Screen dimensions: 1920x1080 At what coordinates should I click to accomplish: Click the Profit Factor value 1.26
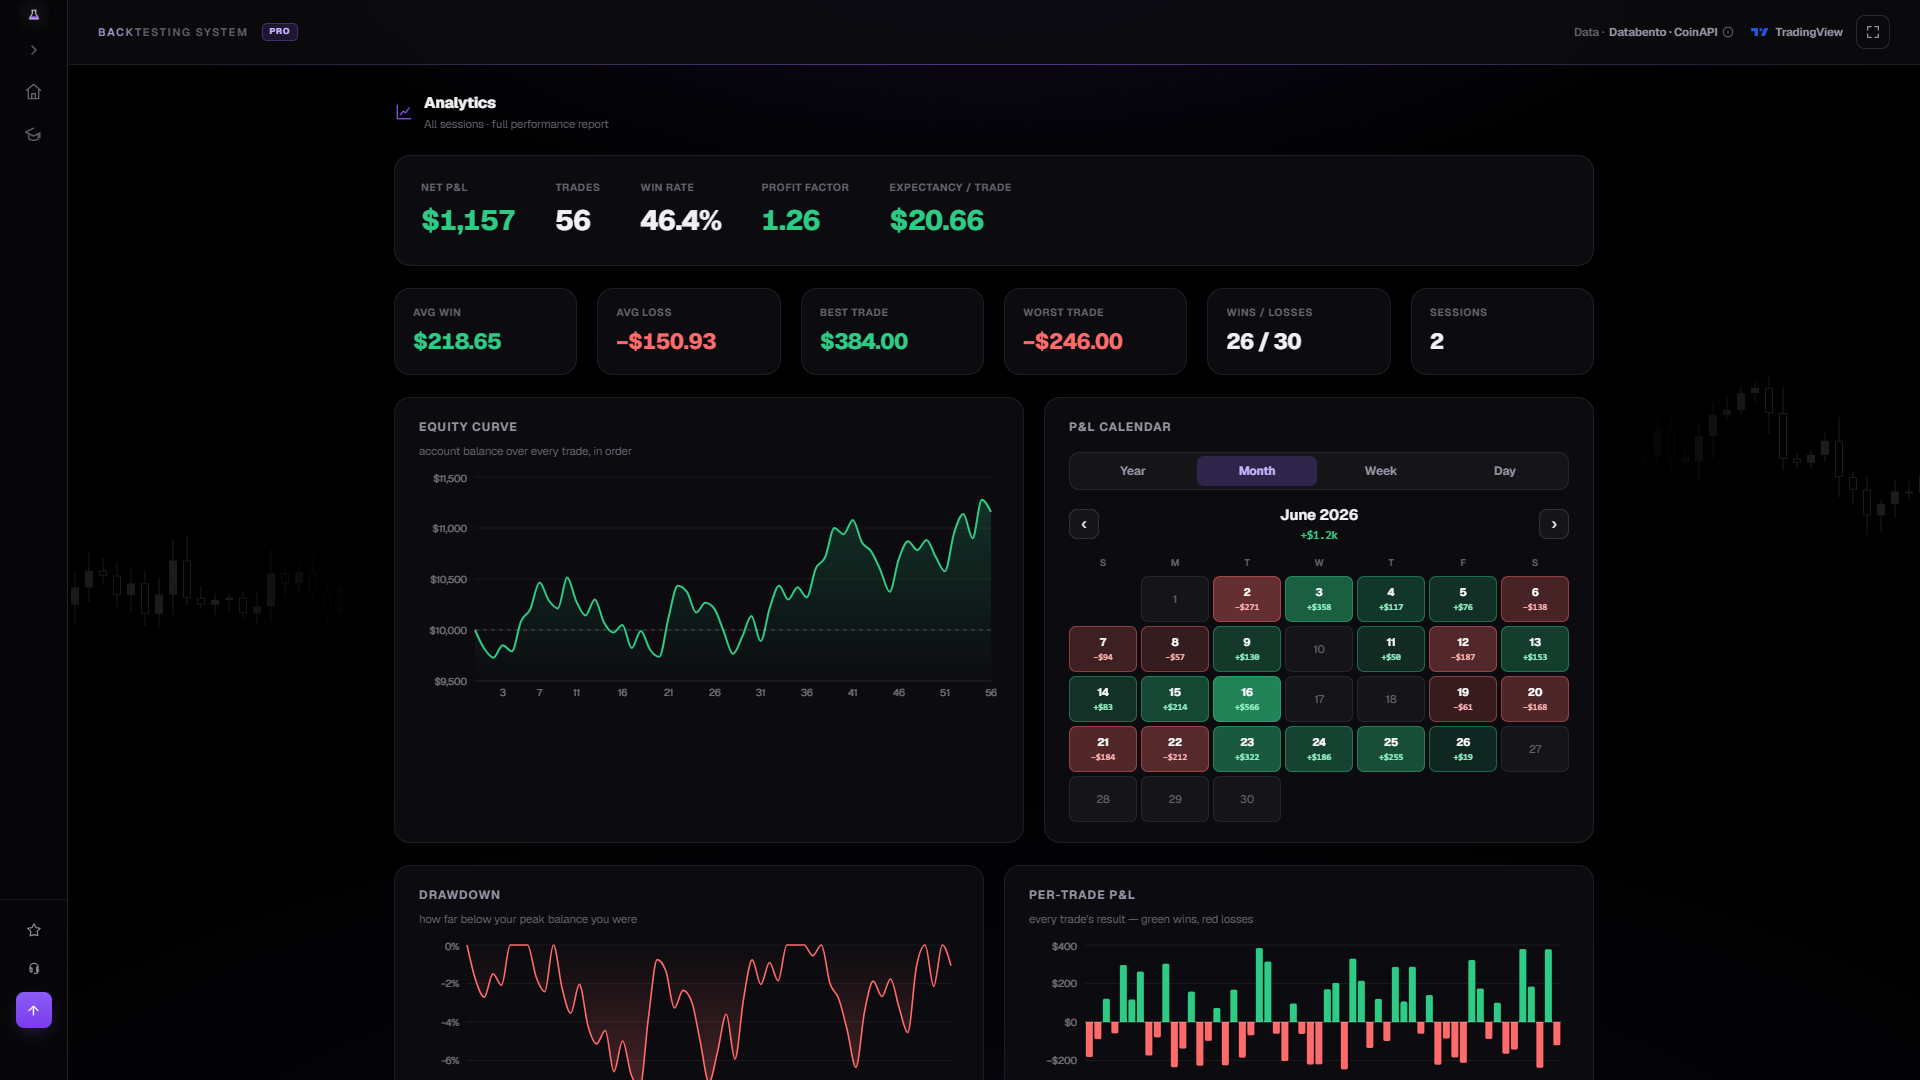click(791, 220)
